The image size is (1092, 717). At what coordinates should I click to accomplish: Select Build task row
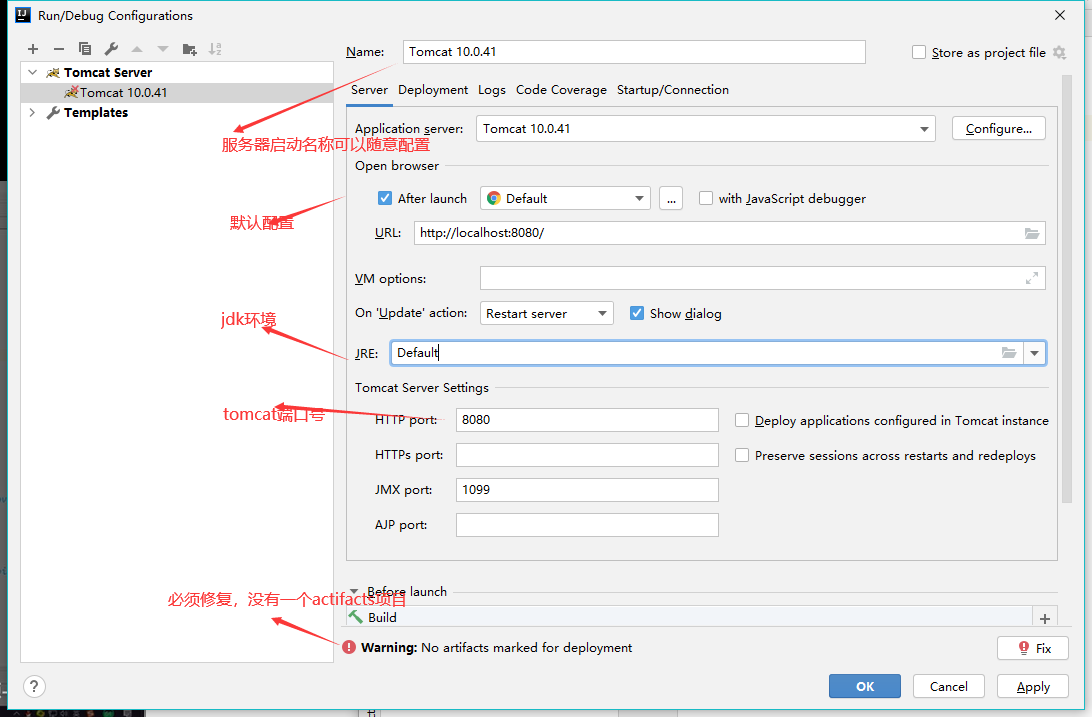pos(689,617)
